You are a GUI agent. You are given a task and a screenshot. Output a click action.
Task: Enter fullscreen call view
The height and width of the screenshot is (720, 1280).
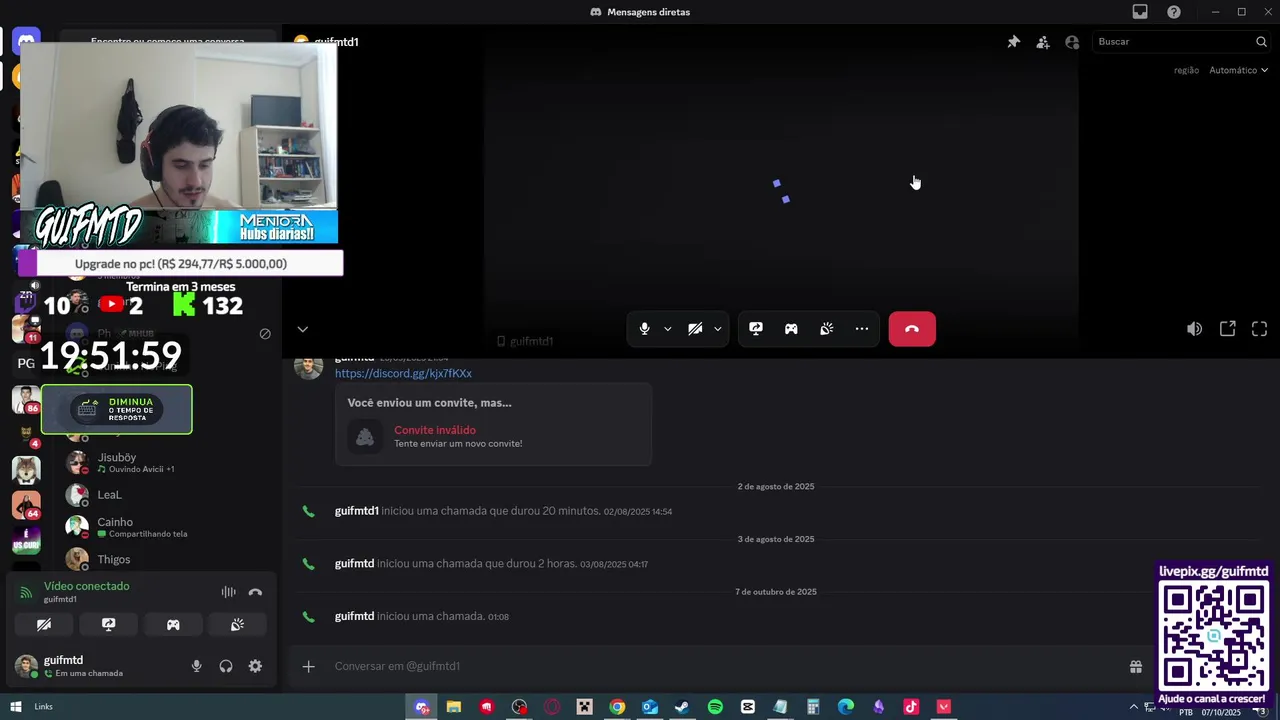(1260, 329)
